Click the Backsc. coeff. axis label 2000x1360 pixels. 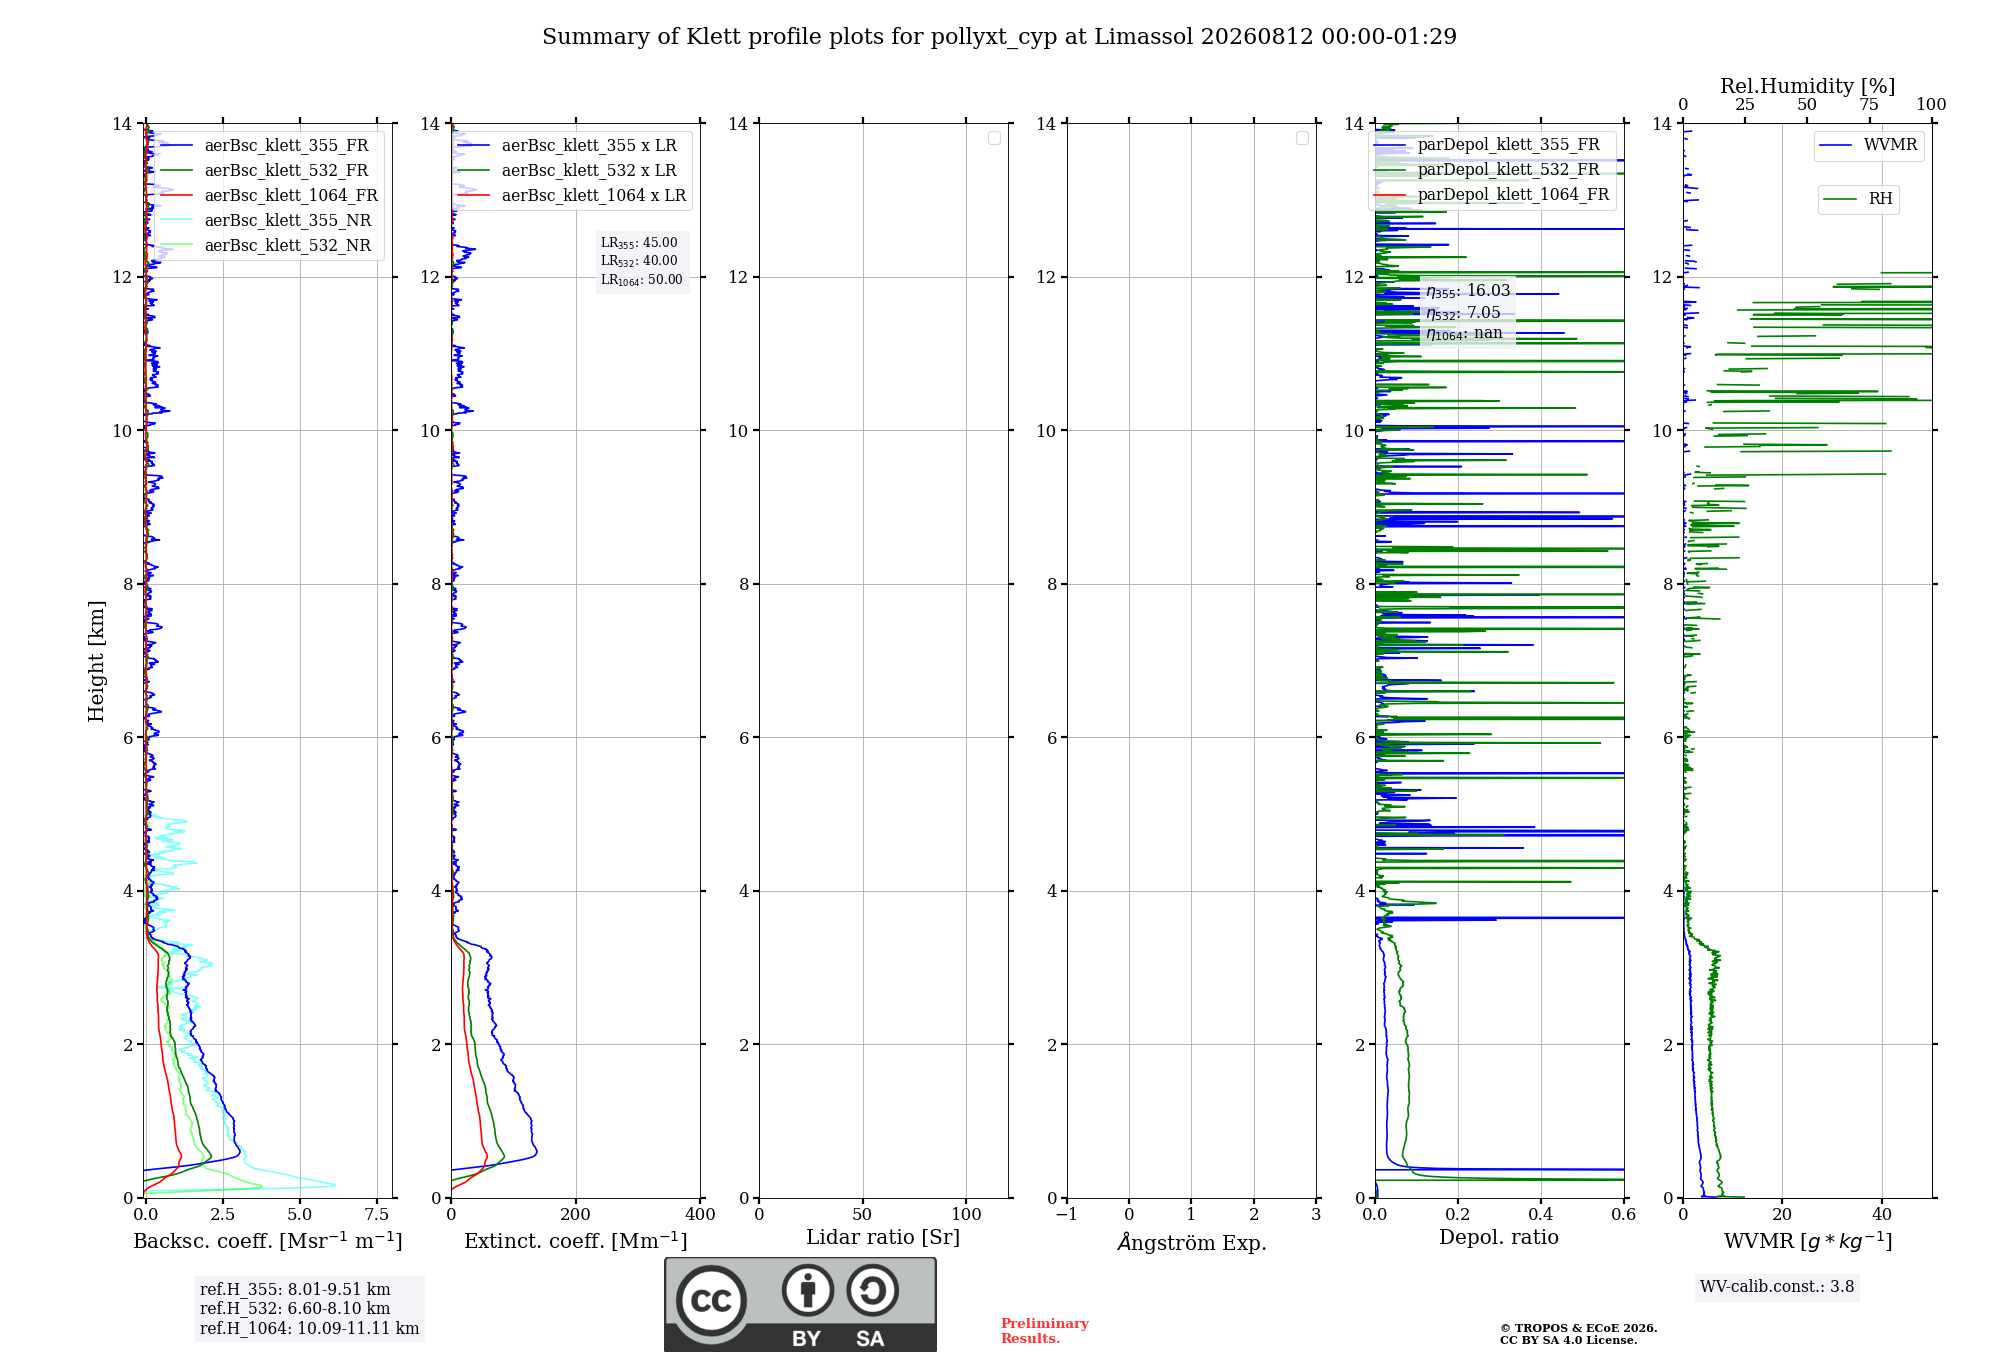[268, 1241]
